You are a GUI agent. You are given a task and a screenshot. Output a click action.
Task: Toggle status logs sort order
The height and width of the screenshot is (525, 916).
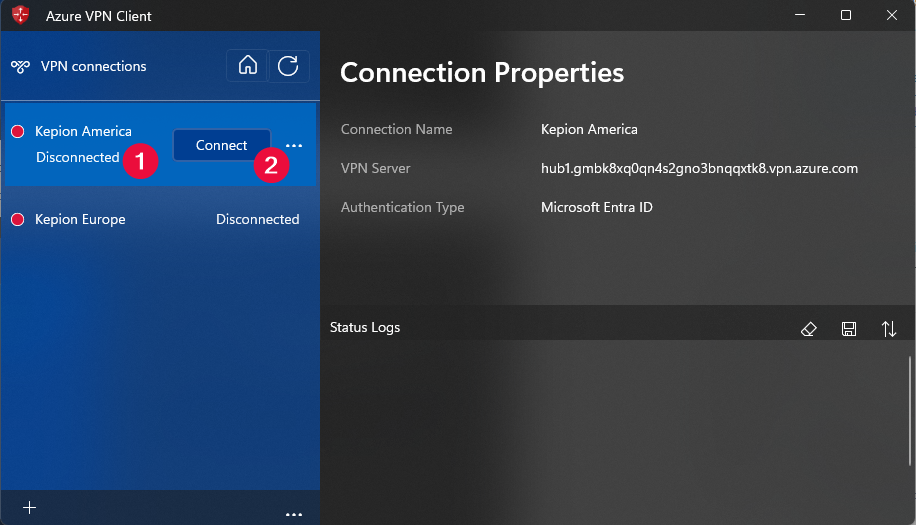tap(889, 329)
